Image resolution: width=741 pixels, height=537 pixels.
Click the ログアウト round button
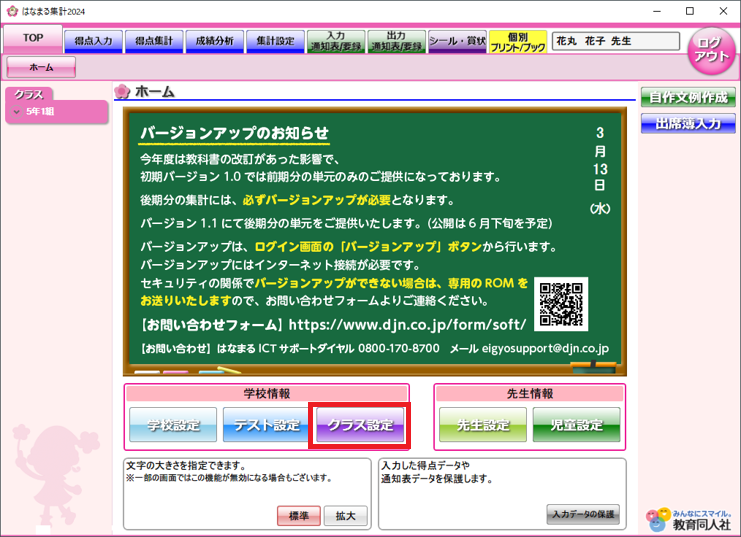[x=712, y=51]
